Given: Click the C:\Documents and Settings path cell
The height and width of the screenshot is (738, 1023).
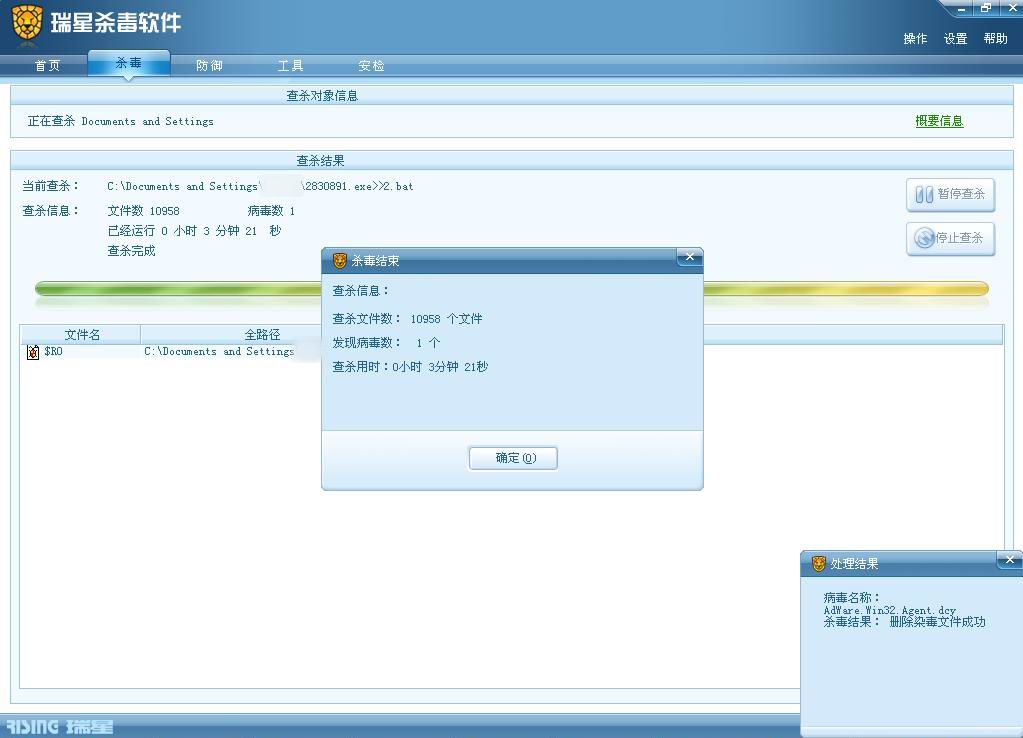Looking at the screenshot, I should [219, 352].
